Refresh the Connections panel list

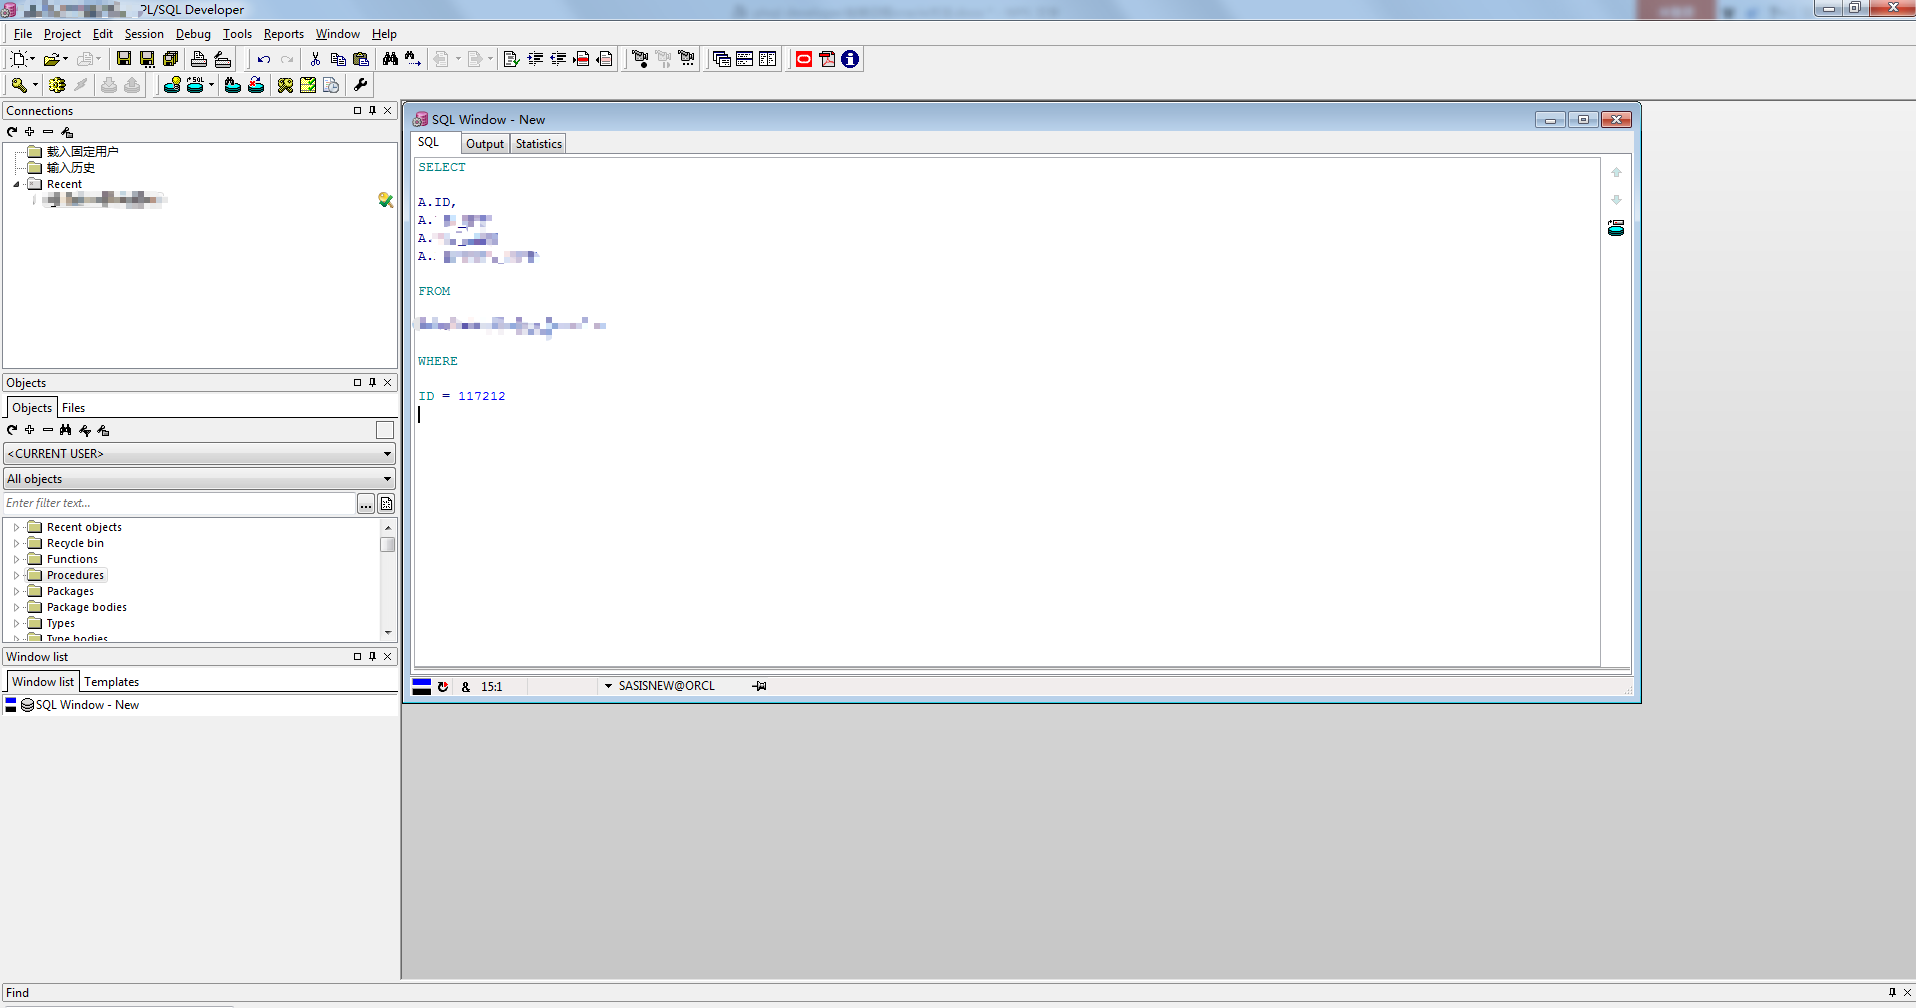click(x=12, y=132)
